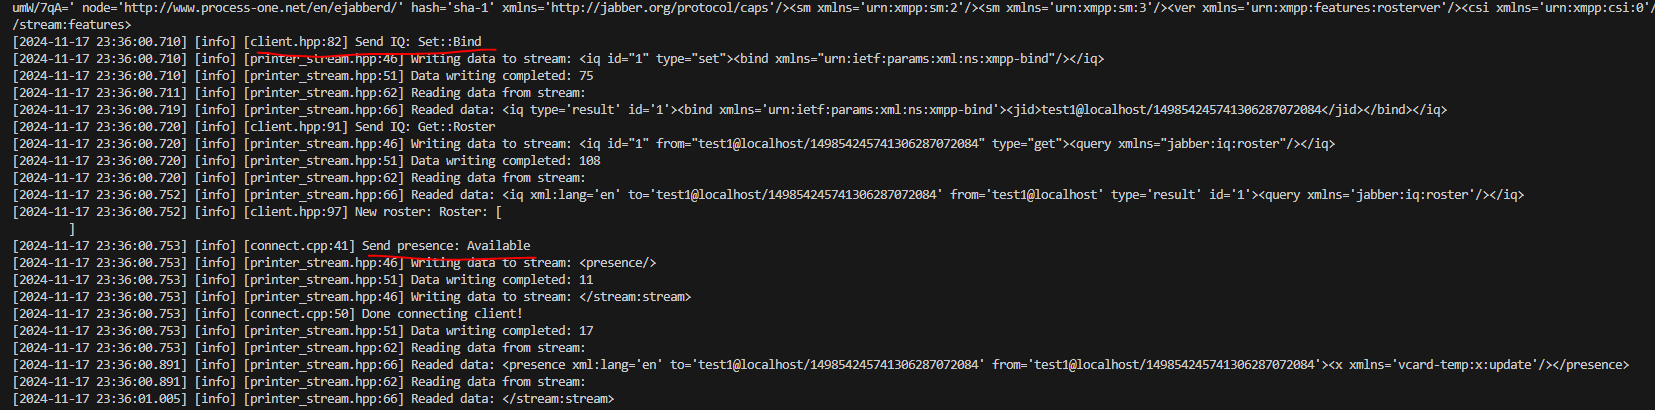Click the 'Send presence: Available' text

(x=446, y=246)
